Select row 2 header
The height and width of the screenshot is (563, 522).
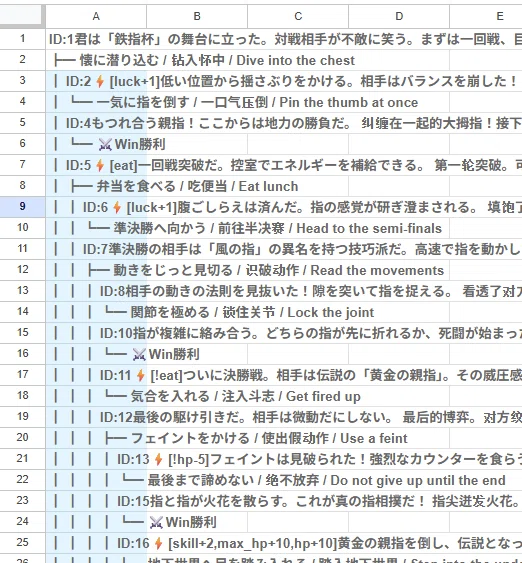click(23, 59)
